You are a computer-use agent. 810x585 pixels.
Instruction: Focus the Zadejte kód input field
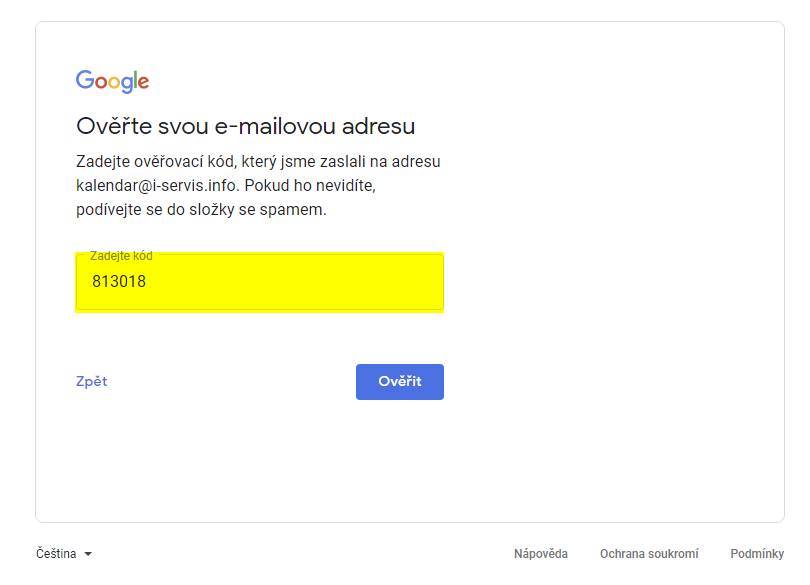[259, 282]
